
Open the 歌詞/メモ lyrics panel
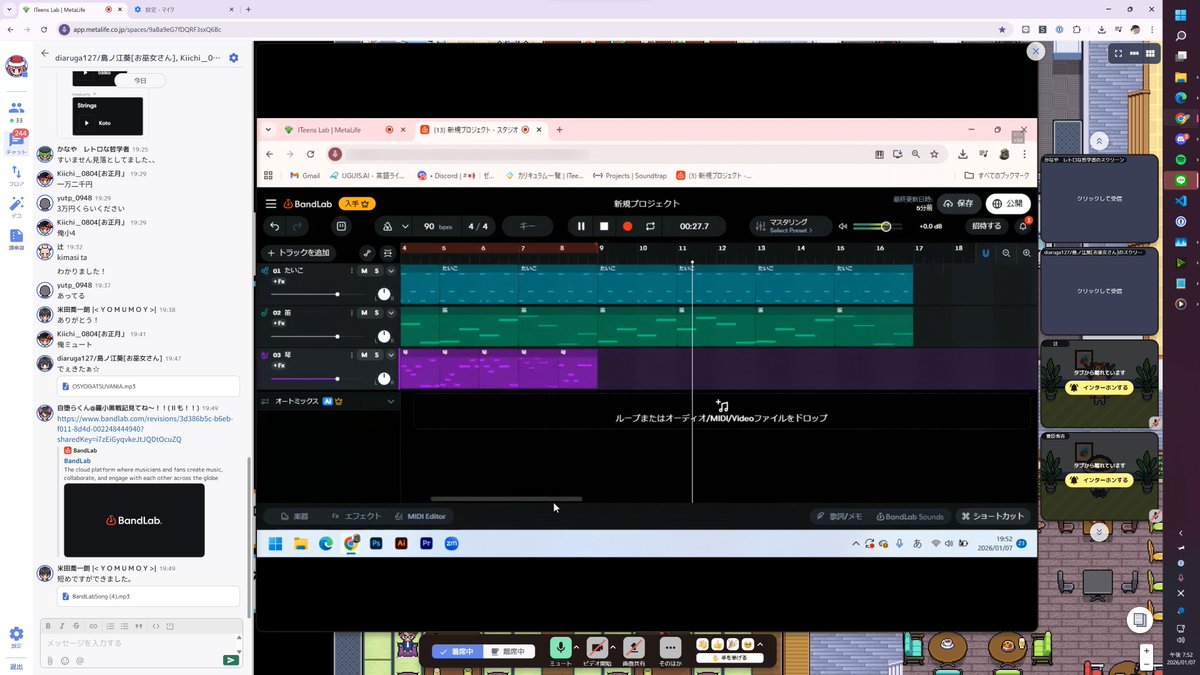pyautogui.click(x=839, y=516)
